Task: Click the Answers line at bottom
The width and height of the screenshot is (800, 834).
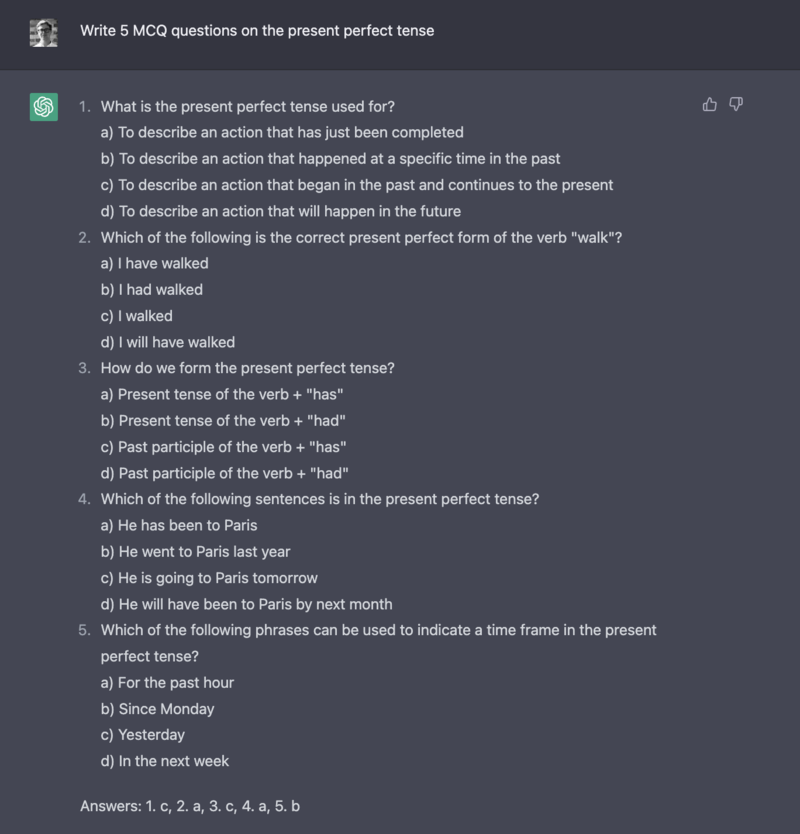Action: [190, 805]
